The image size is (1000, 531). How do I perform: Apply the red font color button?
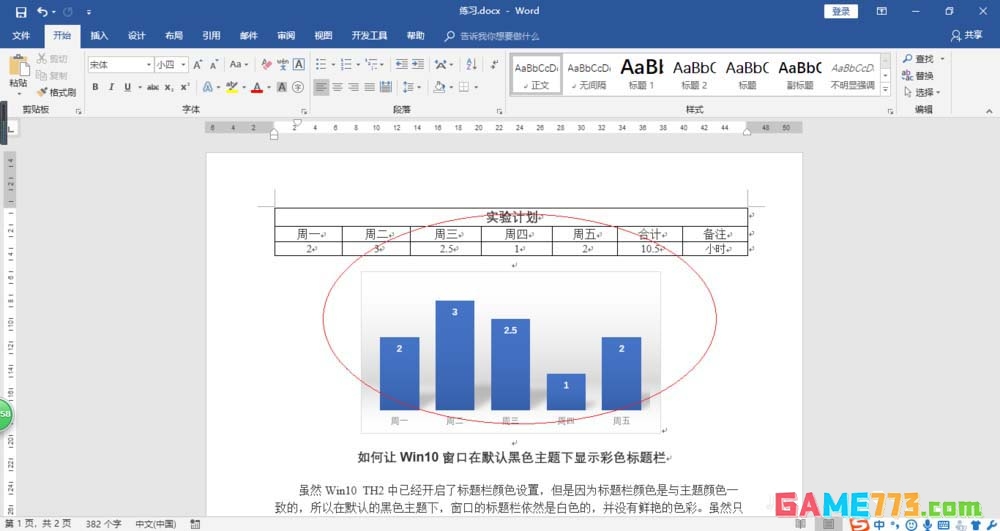[256, 87]
